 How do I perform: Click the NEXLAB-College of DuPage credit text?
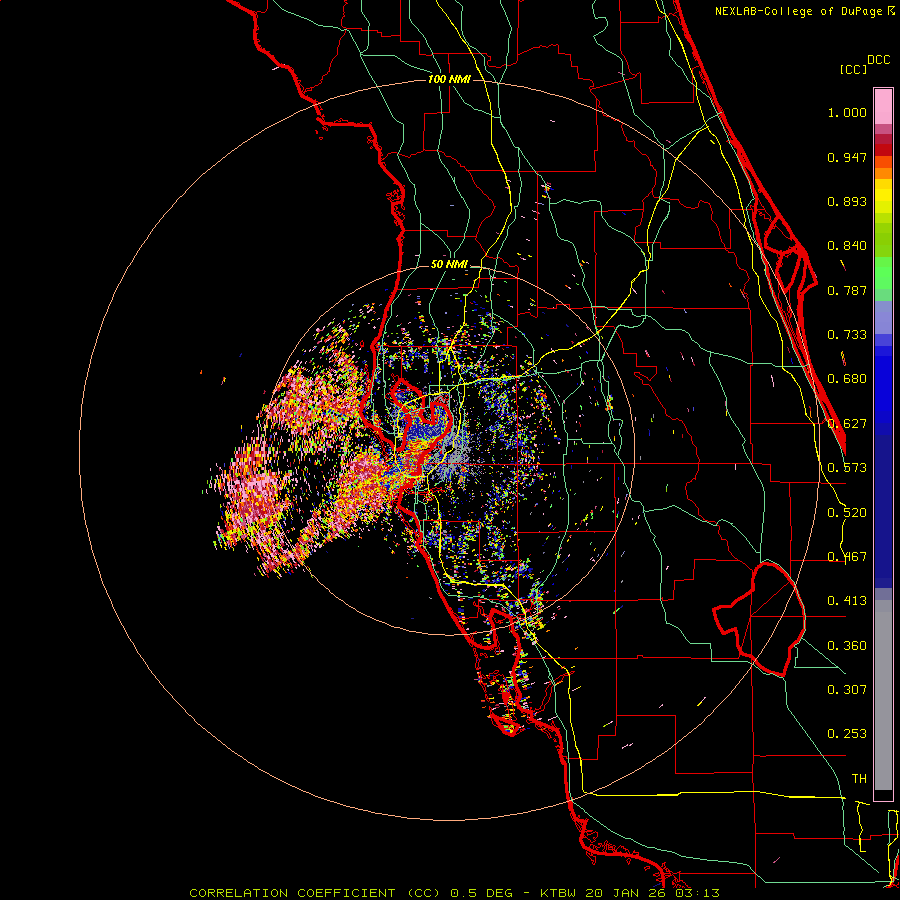pos(799,11)
